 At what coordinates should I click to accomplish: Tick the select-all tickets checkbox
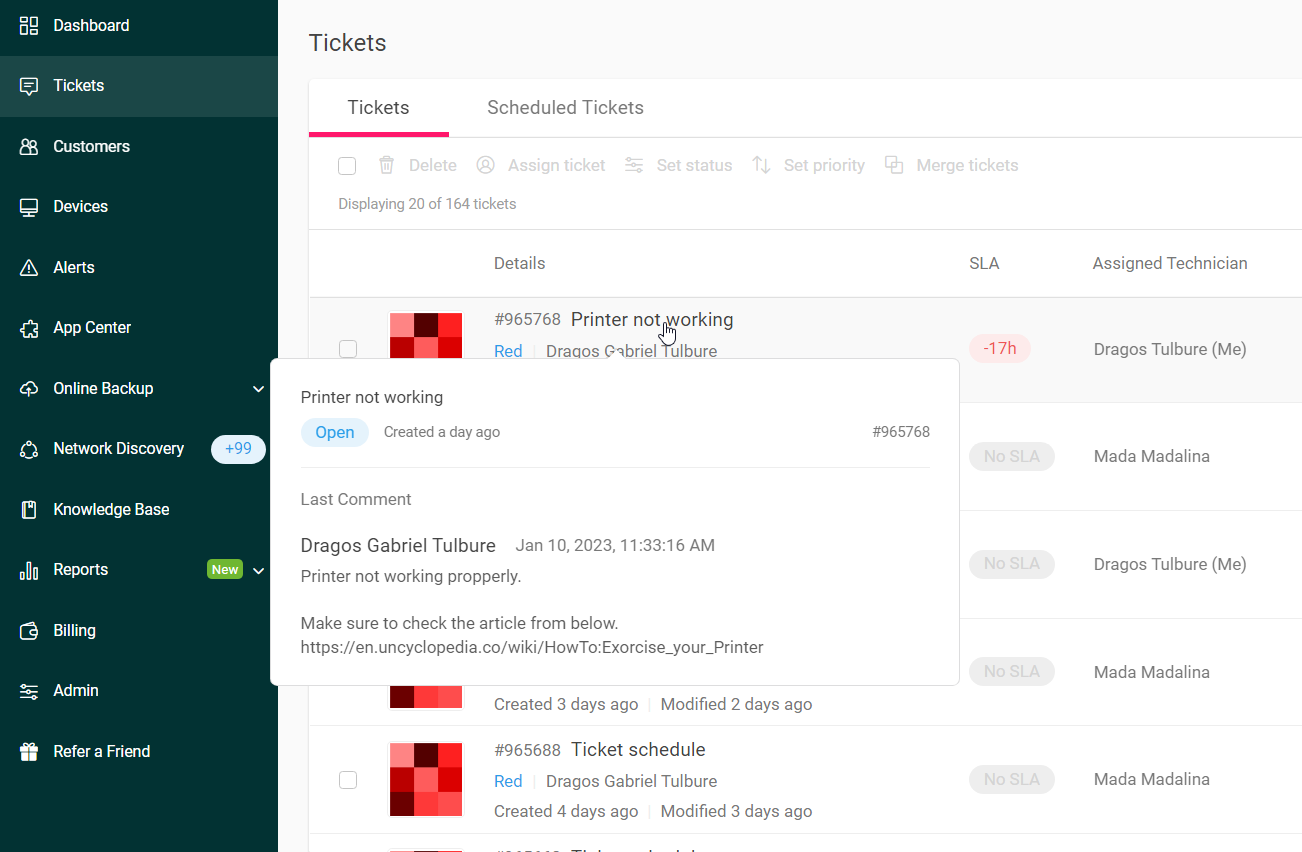pyautogui.click(x=347, y=166)
